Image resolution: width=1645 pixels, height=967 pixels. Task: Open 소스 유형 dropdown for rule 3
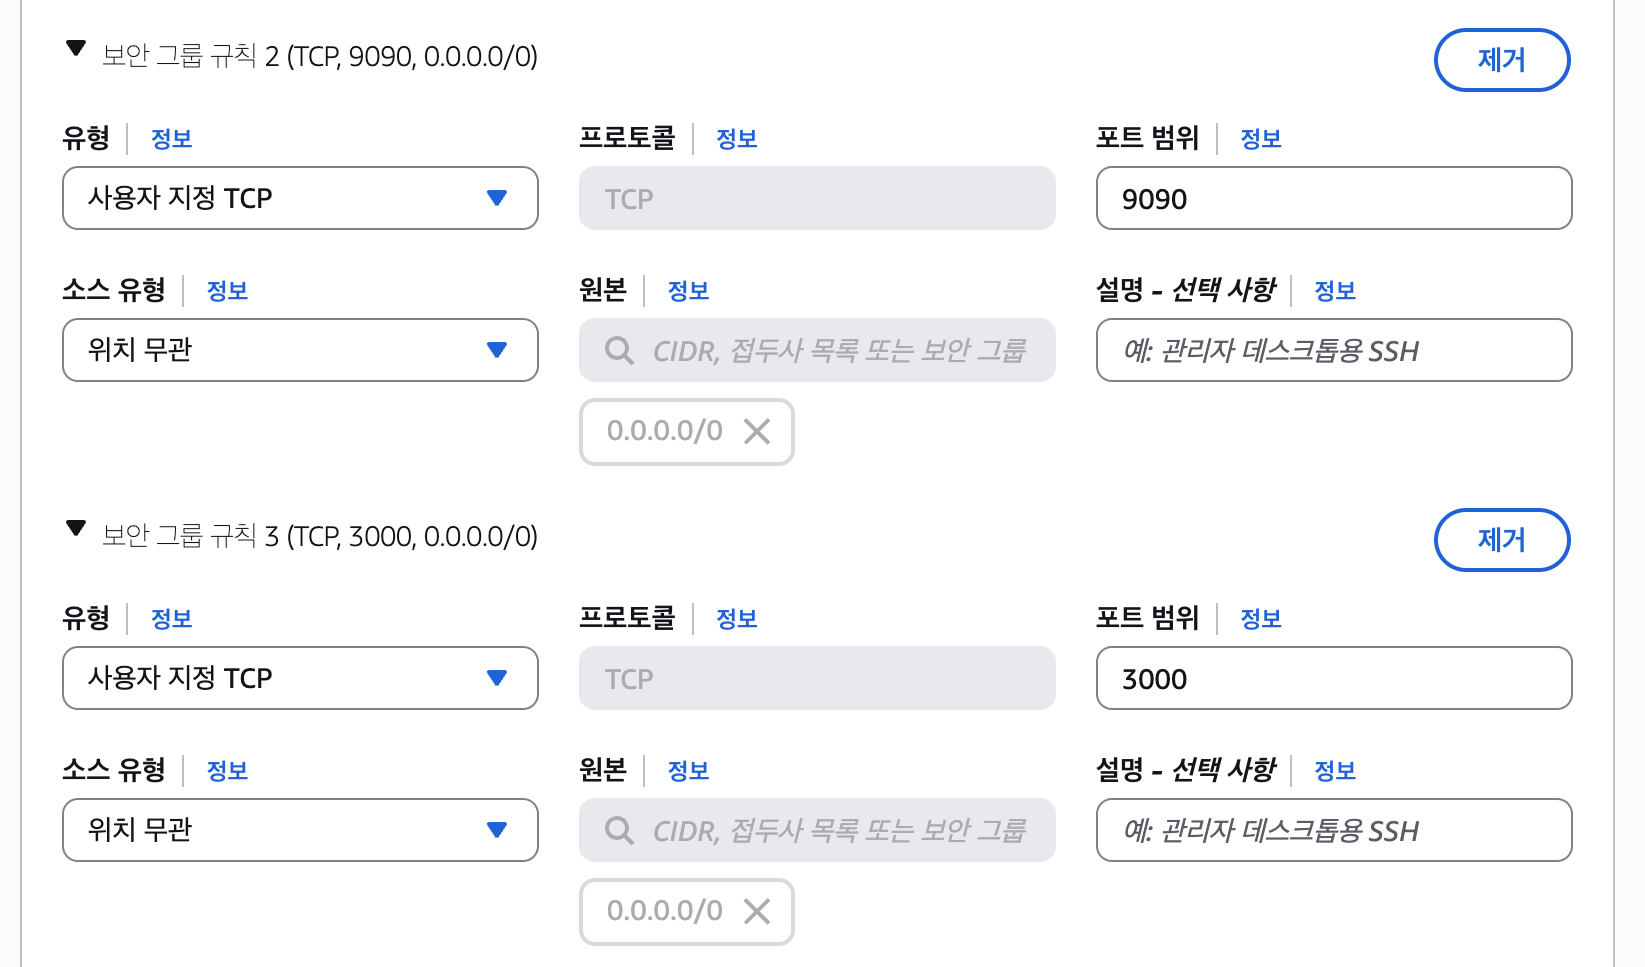pyautogui.click(x=300, y=830)
